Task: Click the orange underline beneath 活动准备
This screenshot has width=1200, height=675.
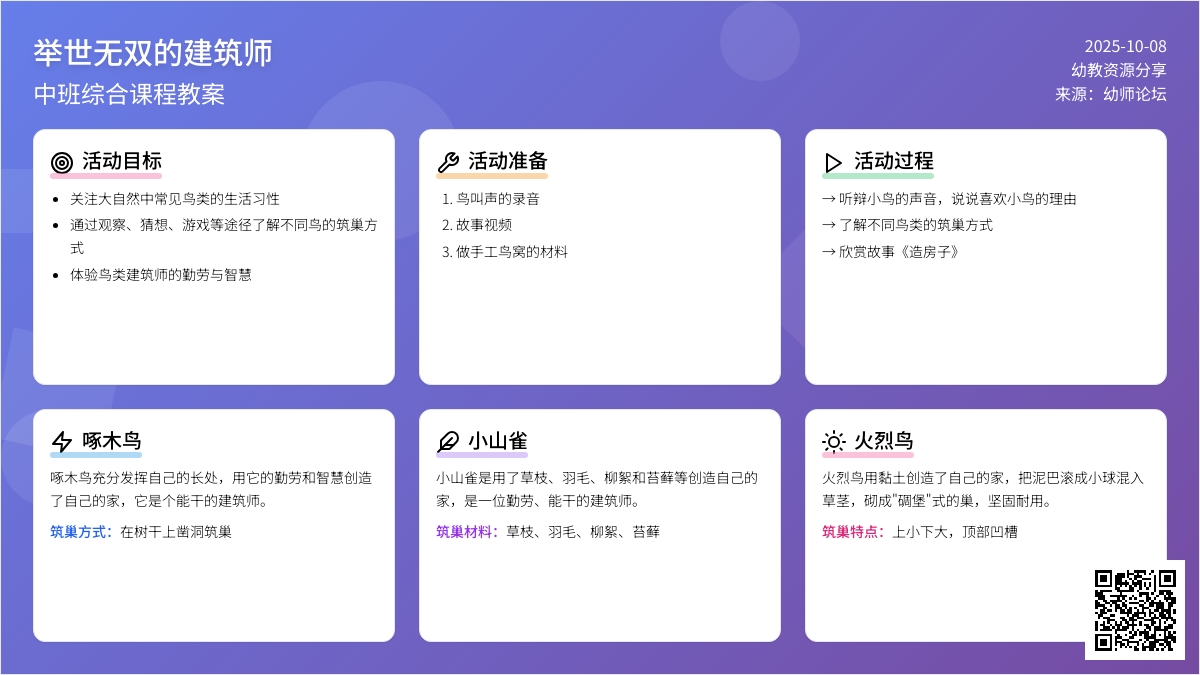Action: coord(491,174)
